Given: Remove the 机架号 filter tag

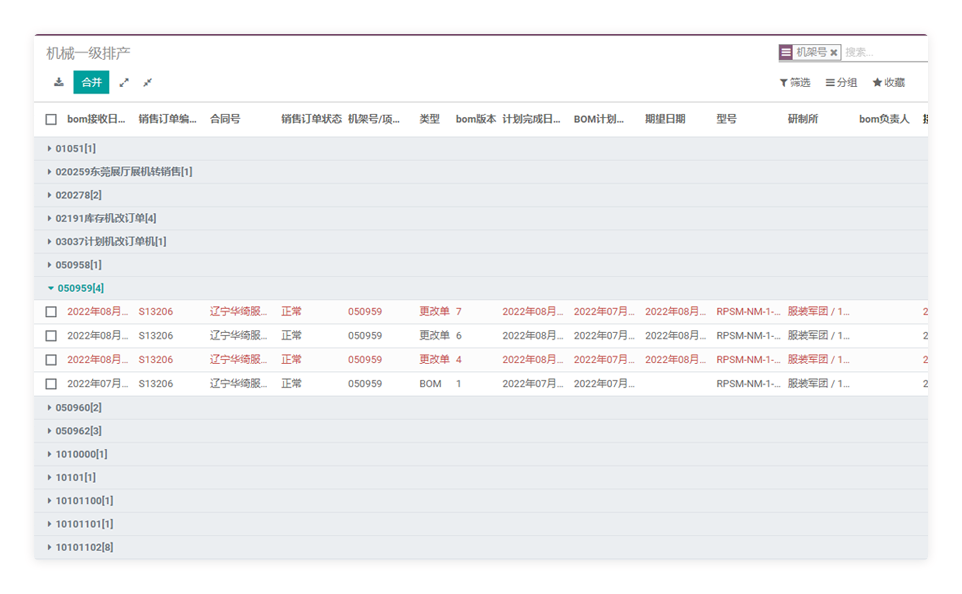Looking at the screenshot, I should point(833,52).
